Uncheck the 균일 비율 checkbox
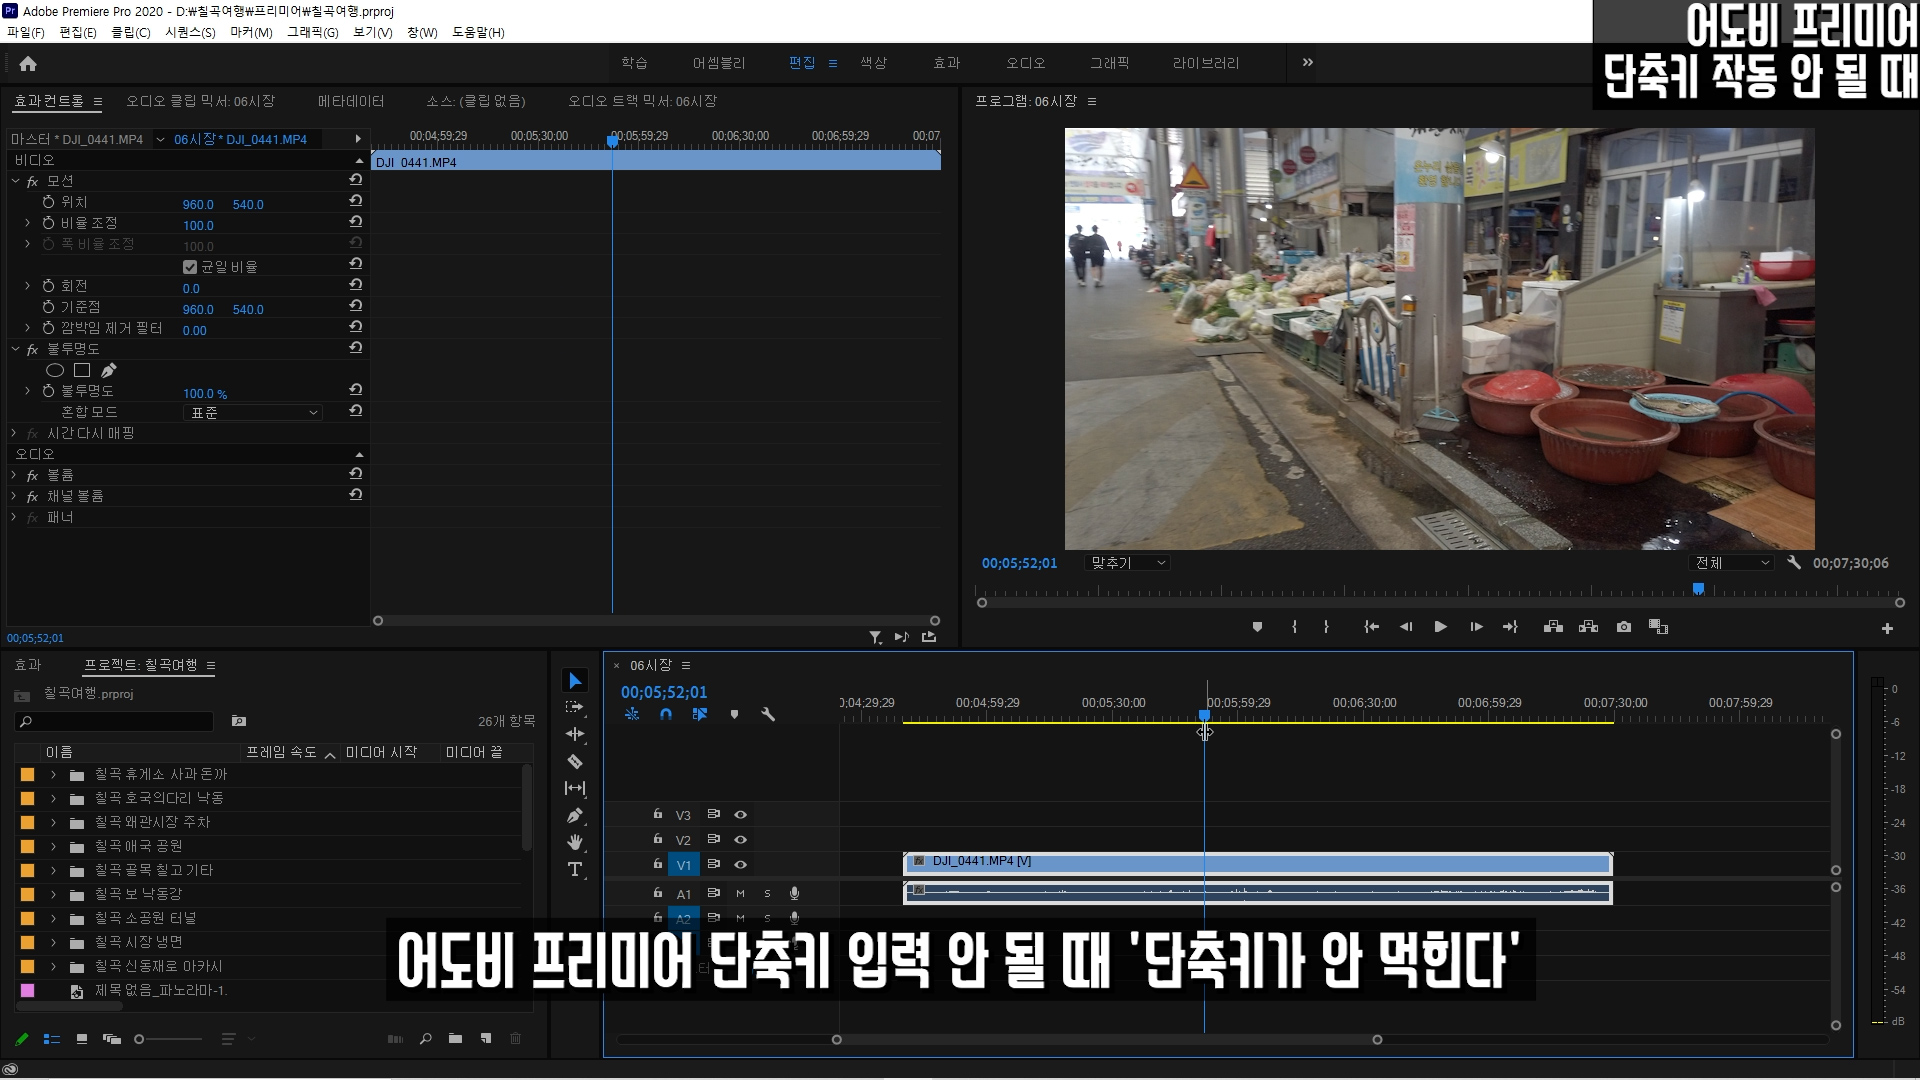The image size is (1920, 1080). click(x=190, y=267)
